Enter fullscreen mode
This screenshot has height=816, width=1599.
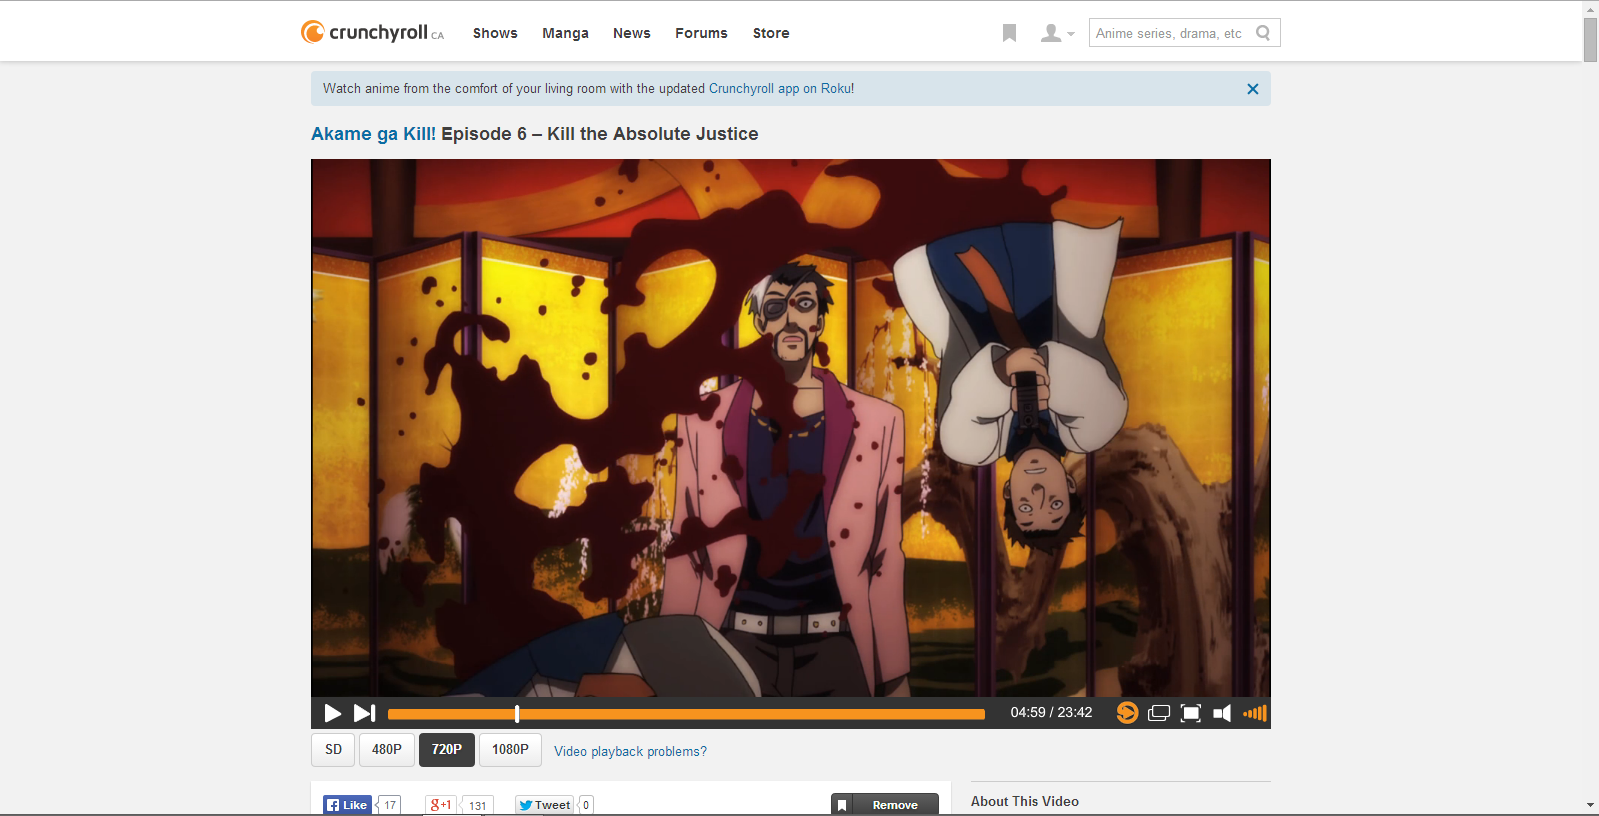pyautogui.click(x=1190, y=713)
